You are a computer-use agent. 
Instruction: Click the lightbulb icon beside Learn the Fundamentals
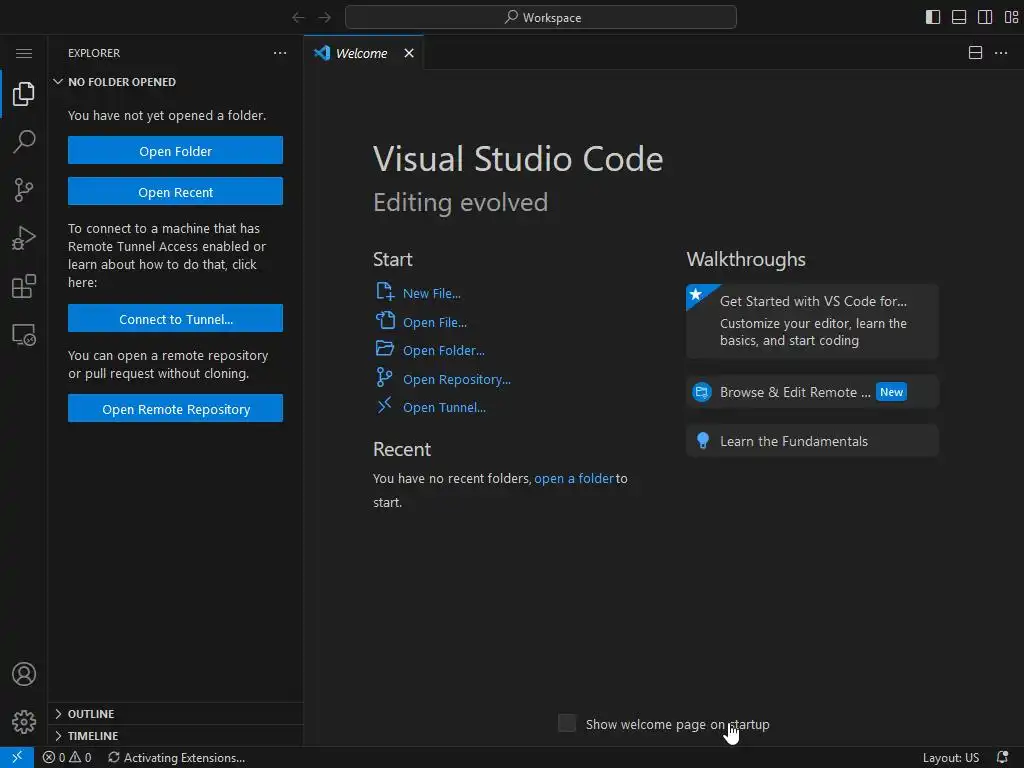point(703,441)
